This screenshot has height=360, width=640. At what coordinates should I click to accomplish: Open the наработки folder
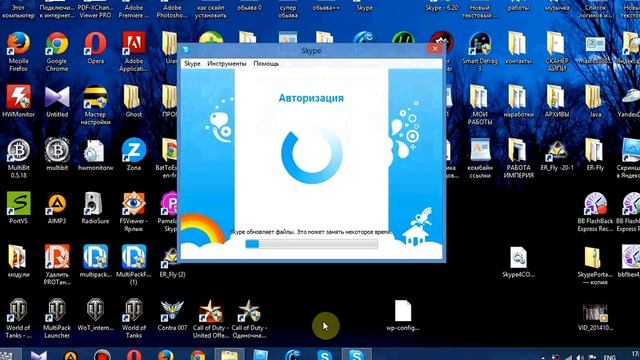tap(518, 102)
